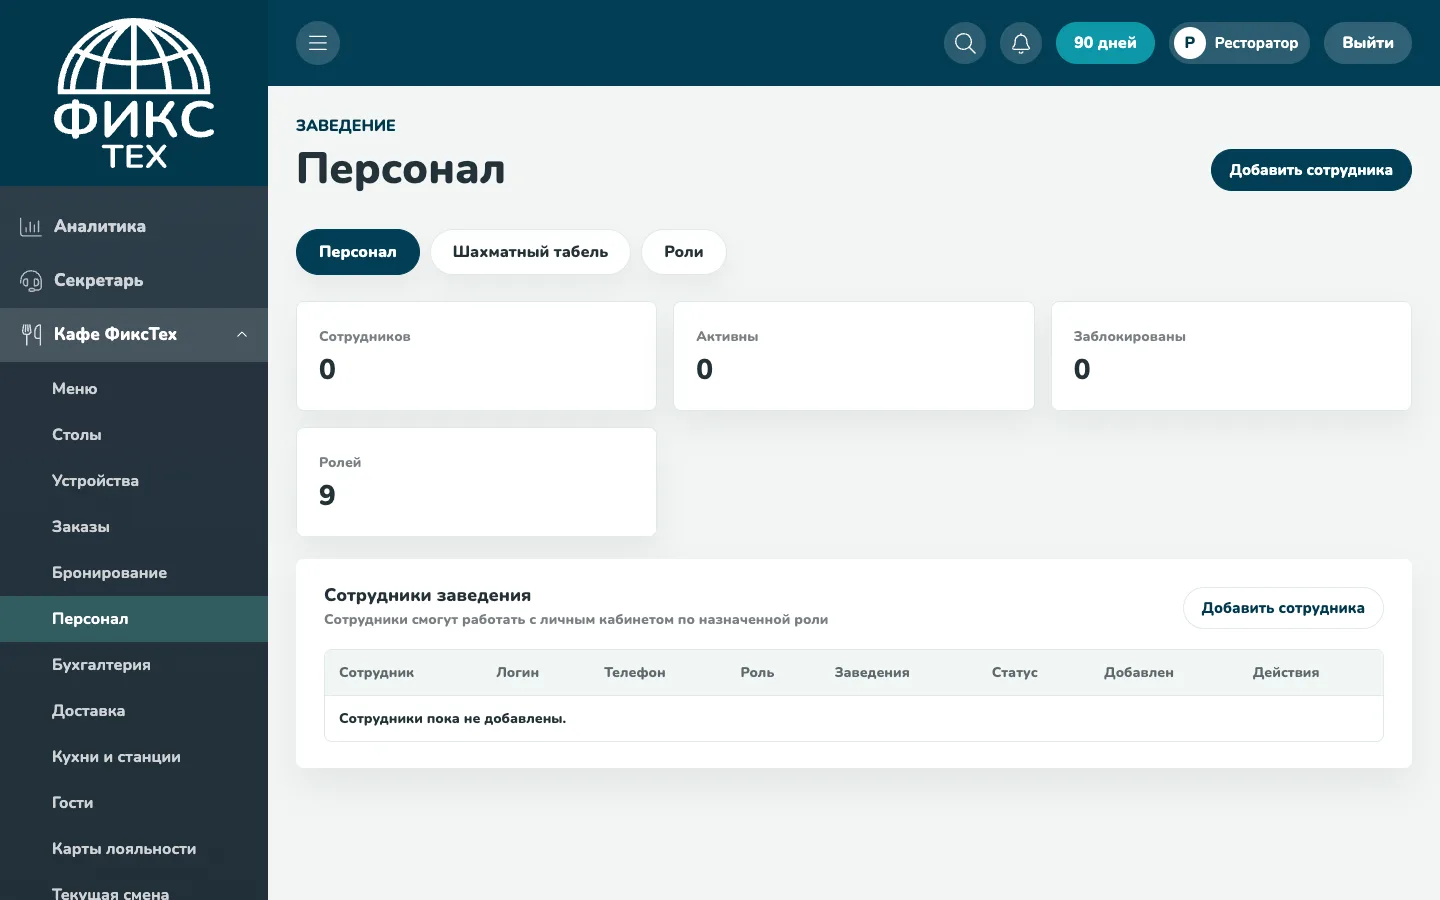This screenshot has height=900, width=1440.
Task: Click the Действия column header
Action: pyautogui.click(x=1286, y=673)
